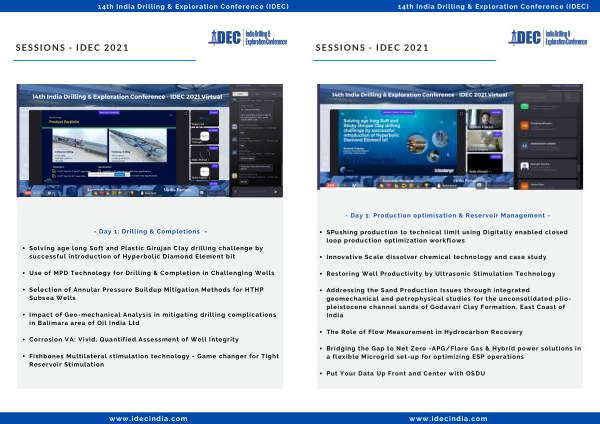Select 'SPushing production to technical limit' bullet

(x=447, y=236)
